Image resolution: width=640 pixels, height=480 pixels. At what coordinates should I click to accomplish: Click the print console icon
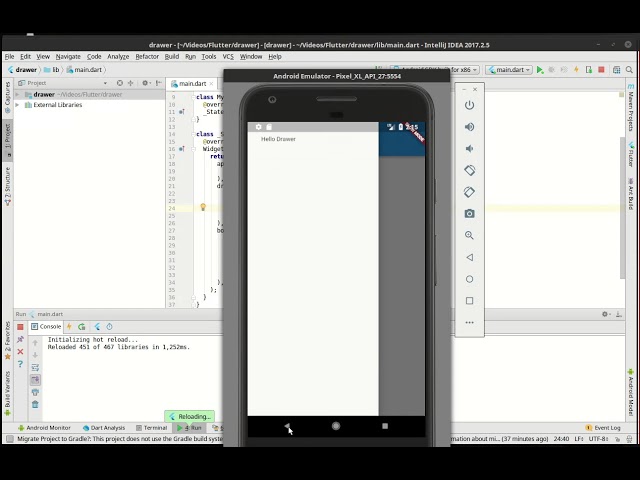point(35,392)
